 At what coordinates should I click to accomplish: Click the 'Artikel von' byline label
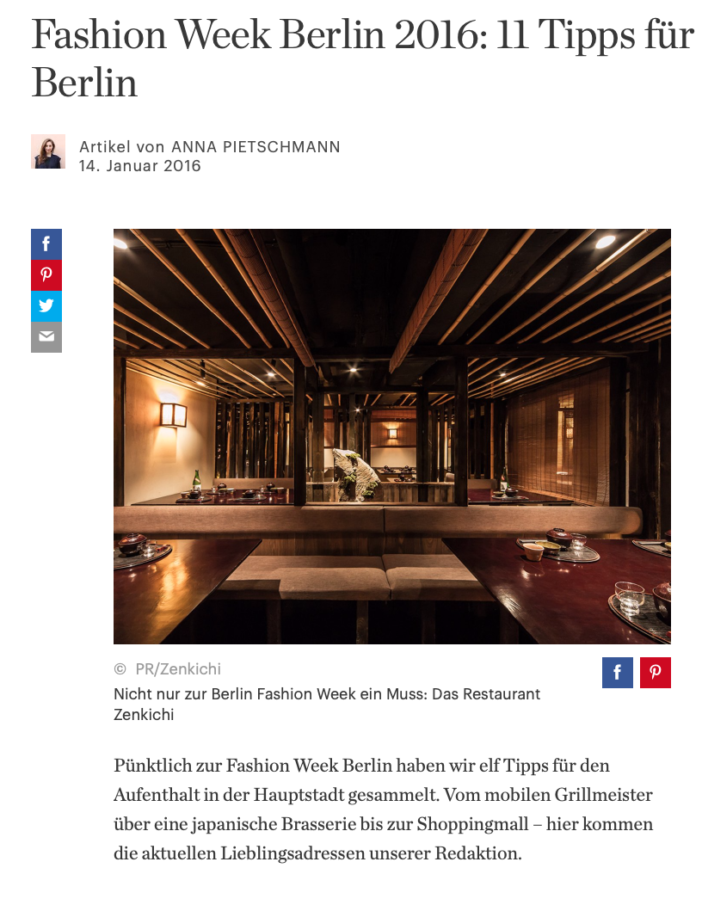click(122, 147)
